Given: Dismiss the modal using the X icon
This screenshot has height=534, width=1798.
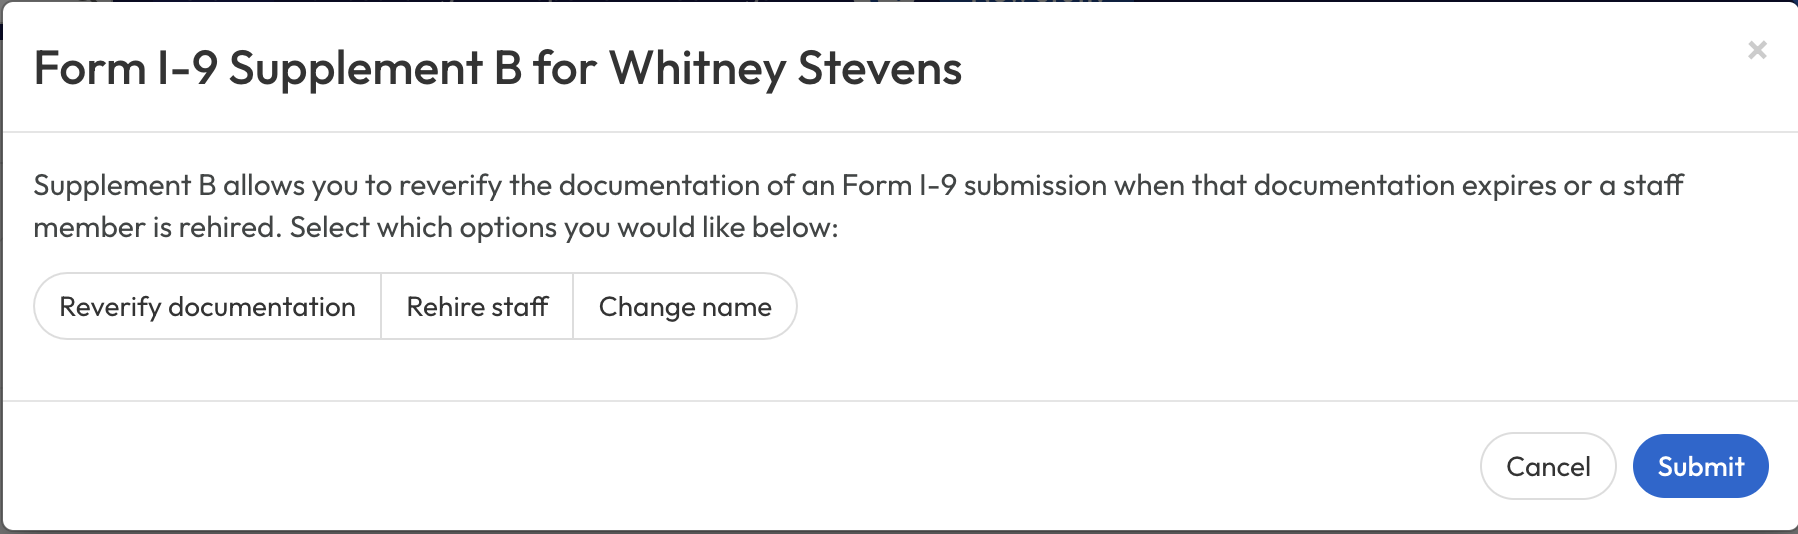Looking at the screenshot, I should [1757, 50].
